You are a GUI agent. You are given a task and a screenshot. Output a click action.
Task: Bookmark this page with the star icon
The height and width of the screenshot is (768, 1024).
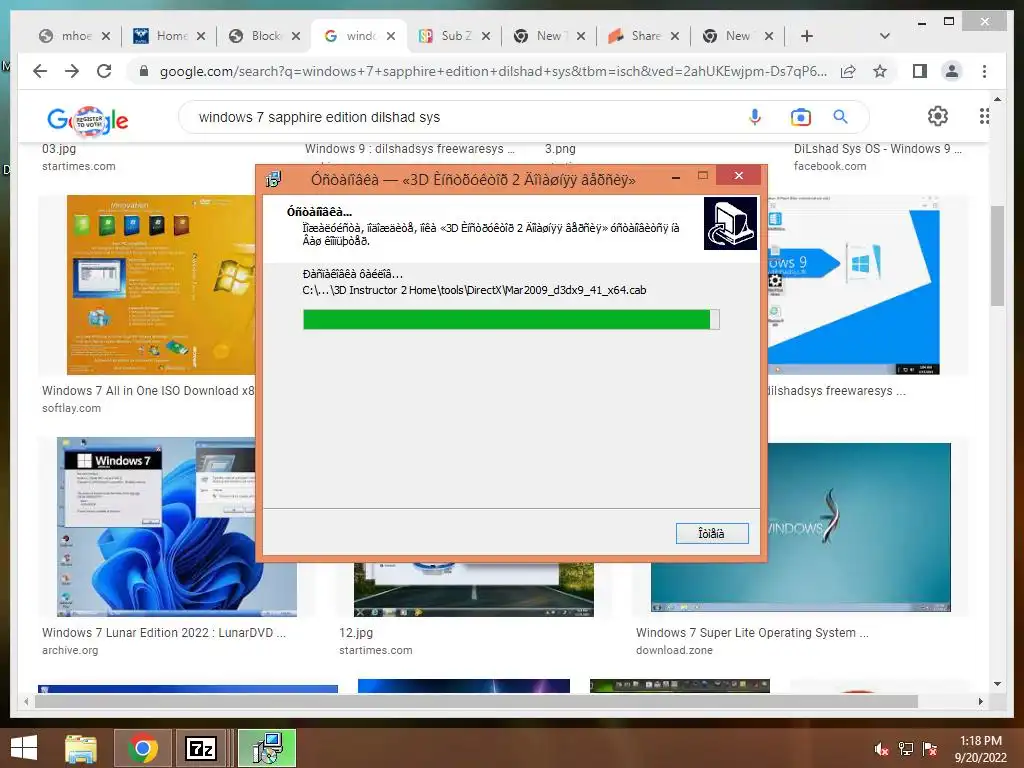coord(880,71)
